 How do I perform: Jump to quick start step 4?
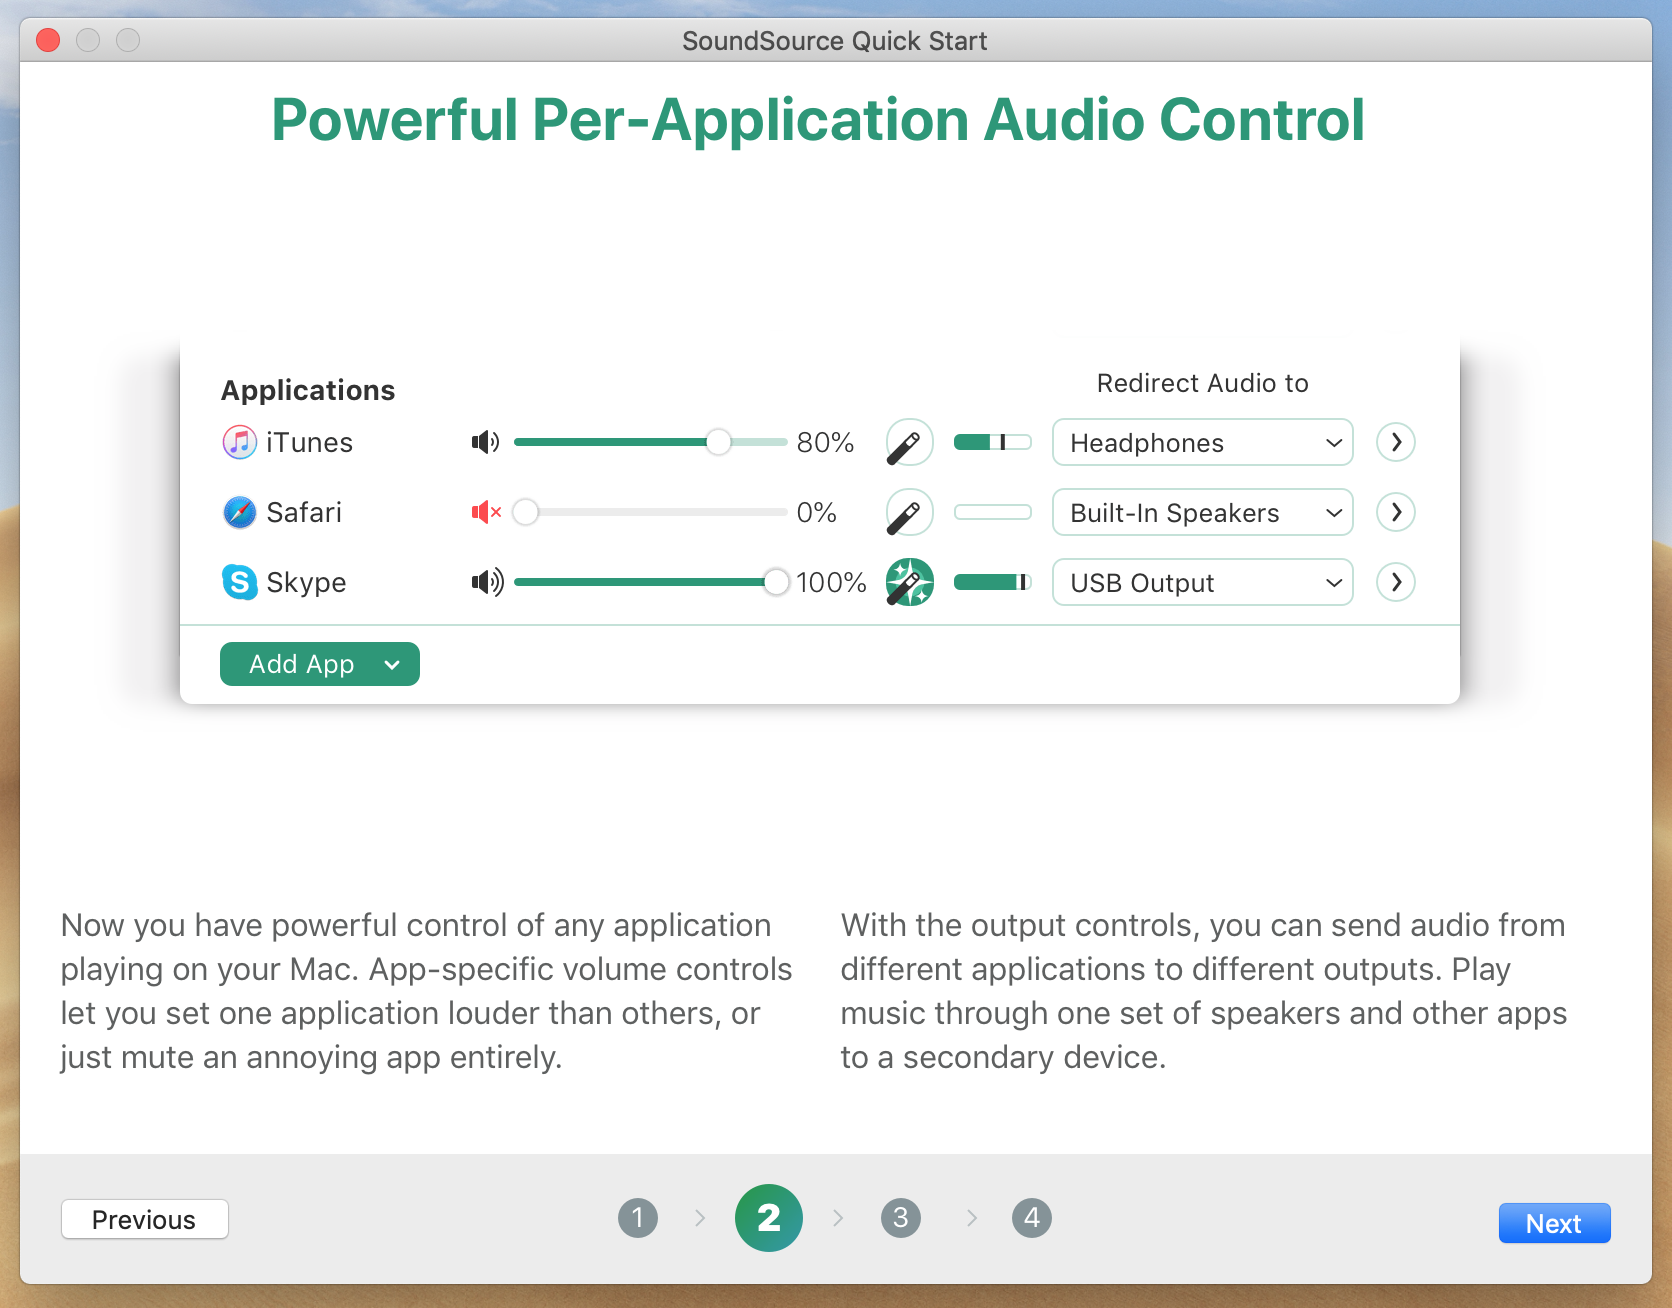(x=1032, y=1218)
